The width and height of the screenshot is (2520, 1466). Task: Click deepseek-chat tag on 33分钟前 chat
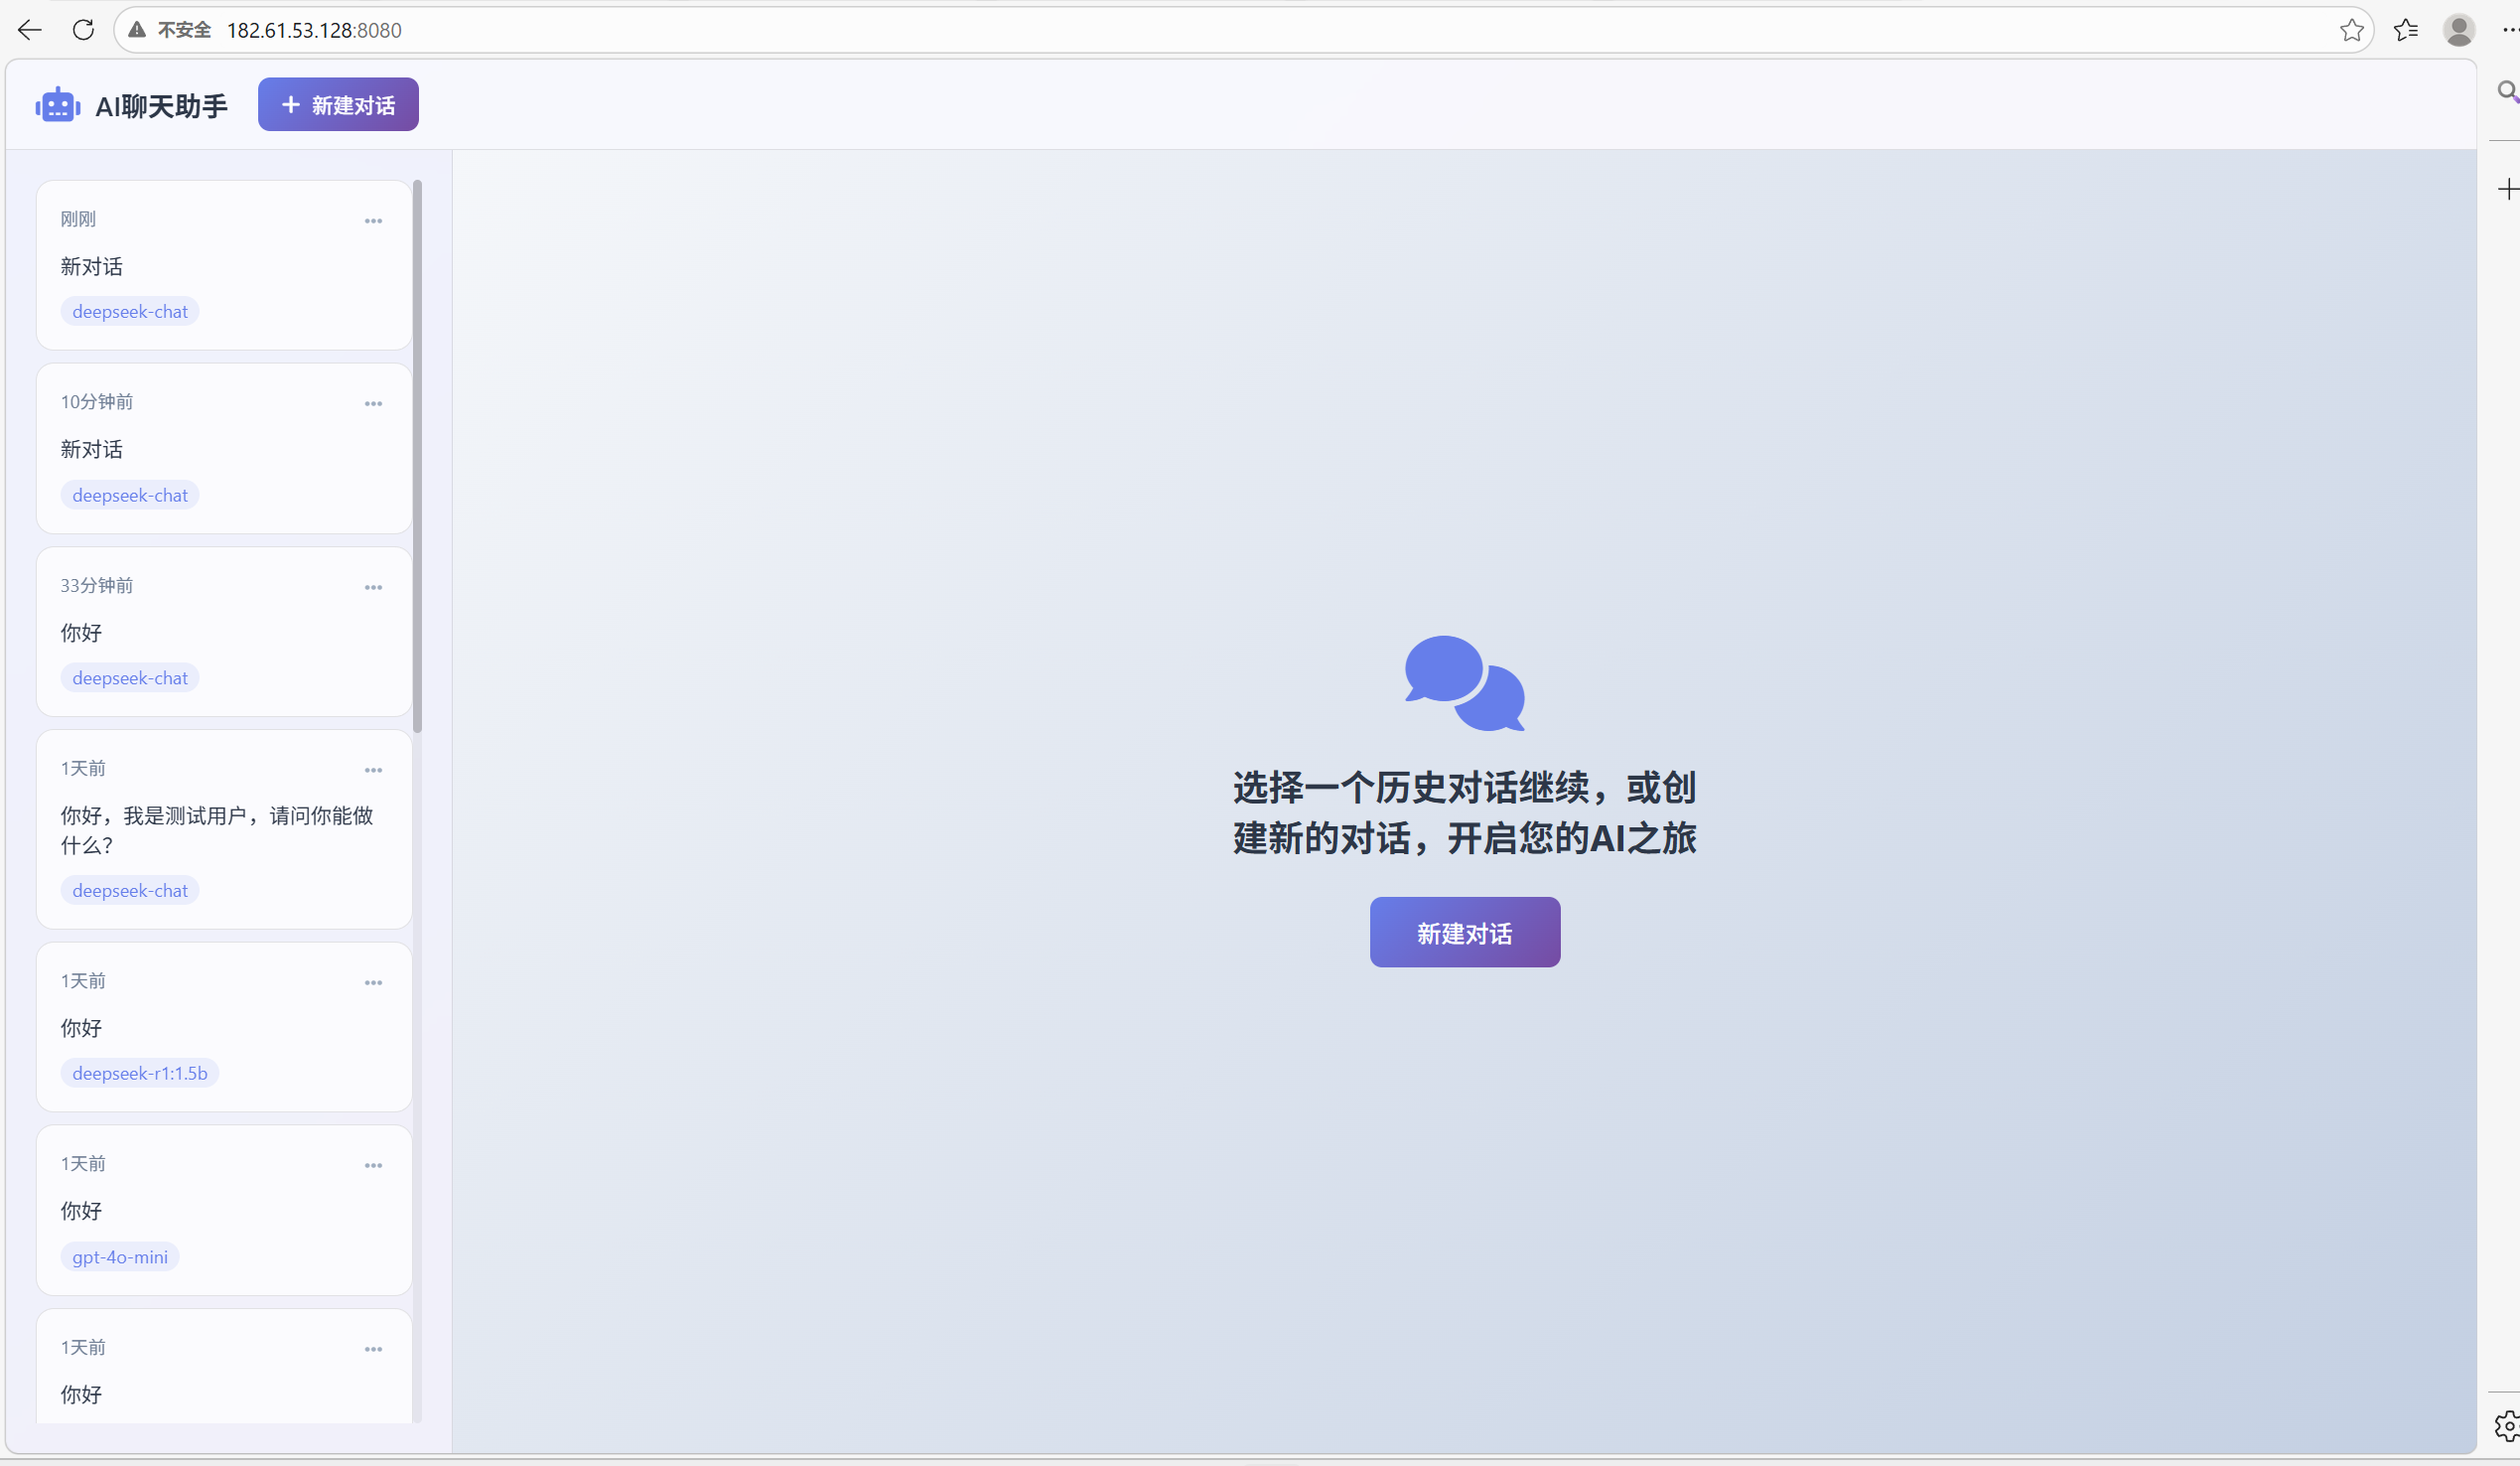(x=130, y=679)
